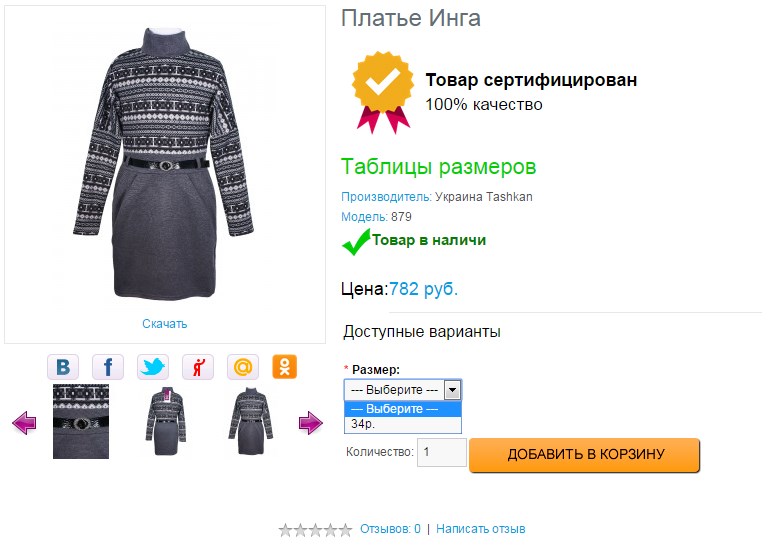
Task: Select the '--- Выберите ---' highlighted option
Action: 402,409
